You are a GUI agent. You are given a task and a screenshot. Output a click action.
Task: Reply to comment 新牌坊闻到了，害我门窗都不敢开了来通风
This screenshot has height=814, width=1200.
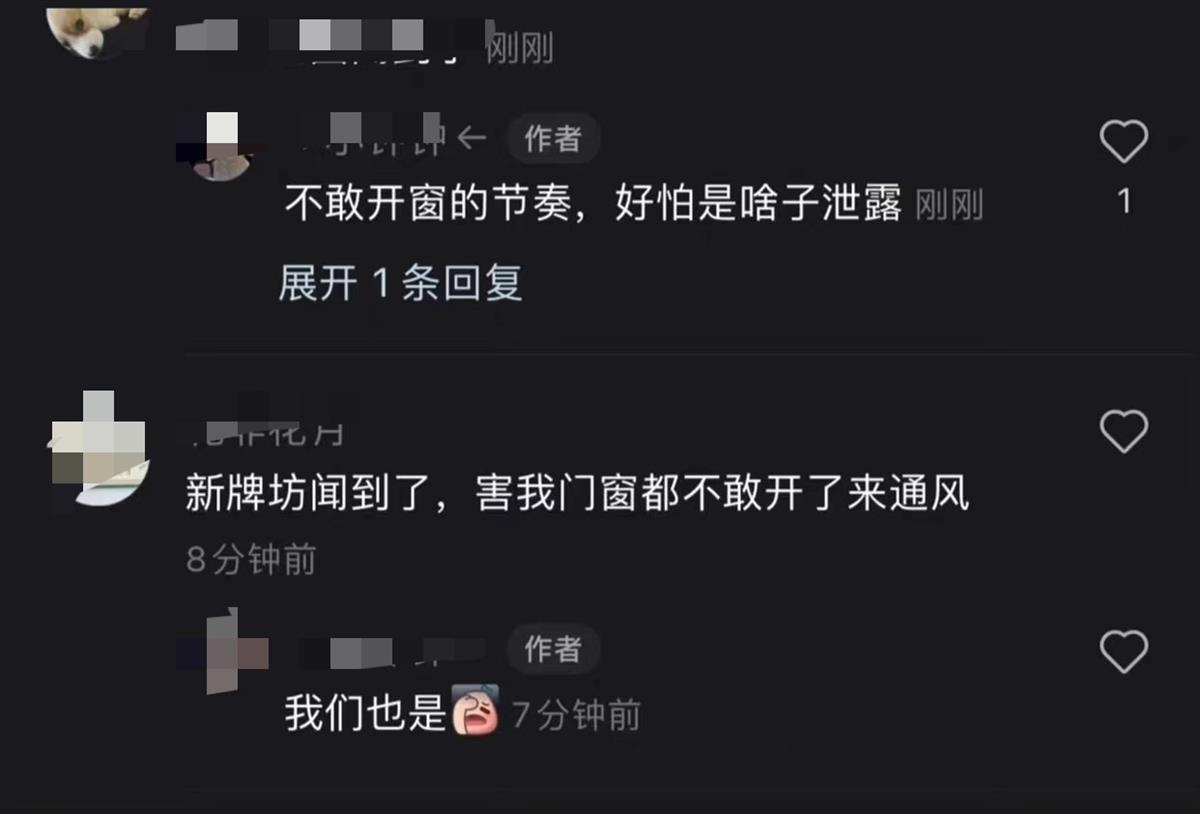click(577, 494)
